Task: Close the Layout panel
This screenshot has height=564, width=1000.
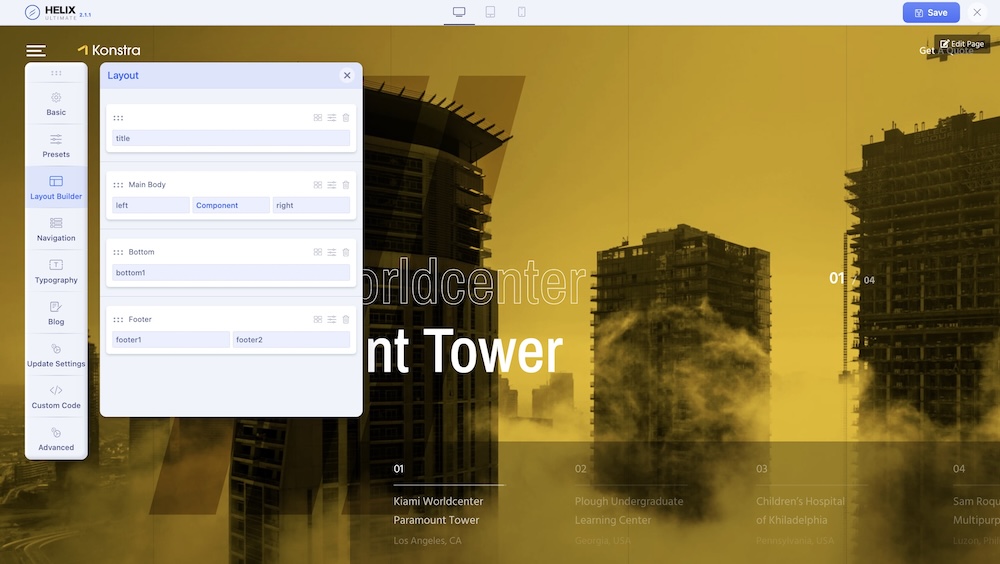Action: coord(347,75)
